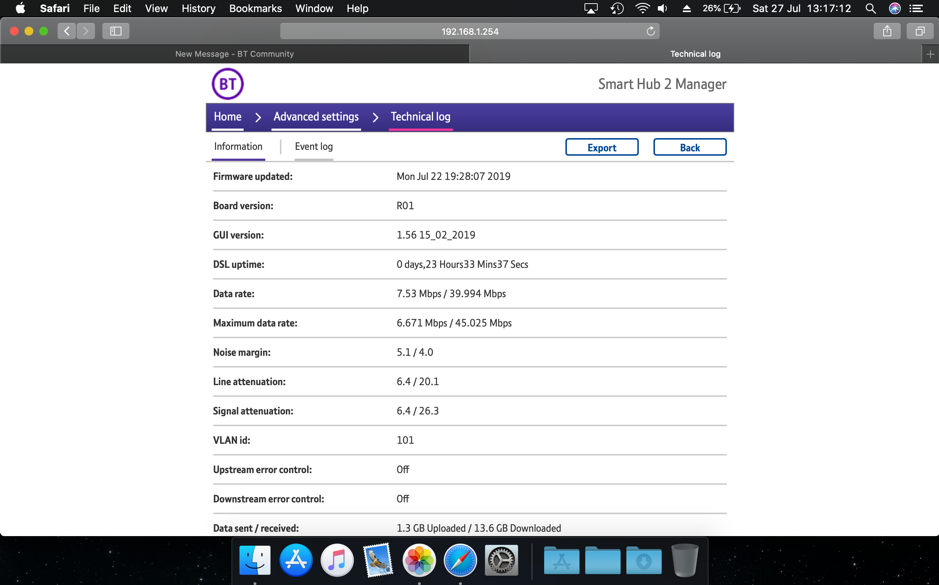This screenshot has height=585, width=939.
Task: Open the Share sheet icon
Action: tap(886, 31)
